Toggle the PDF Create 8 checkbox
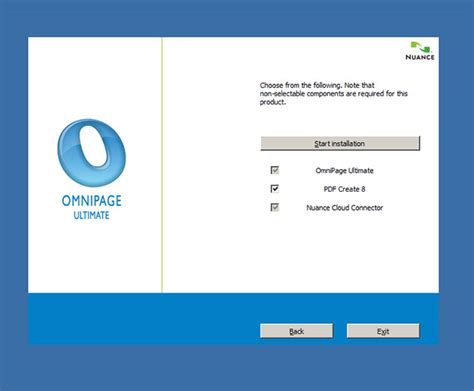 pyautogui.click(x=275, y=189)
